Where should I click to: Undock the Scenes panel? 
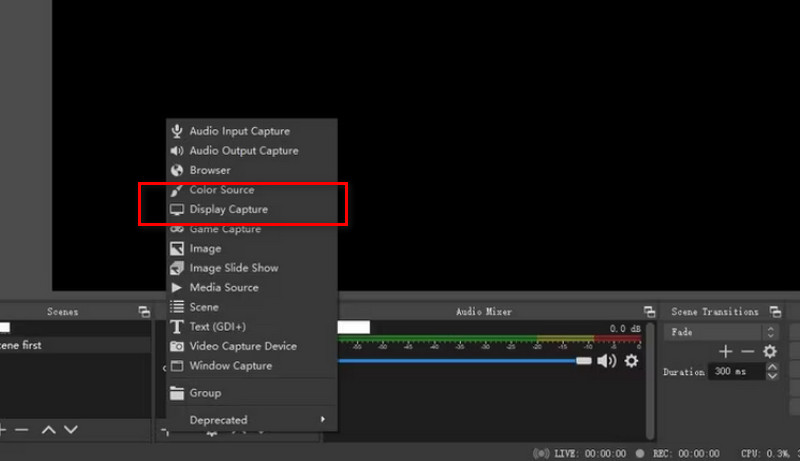(x=144, y=312)
